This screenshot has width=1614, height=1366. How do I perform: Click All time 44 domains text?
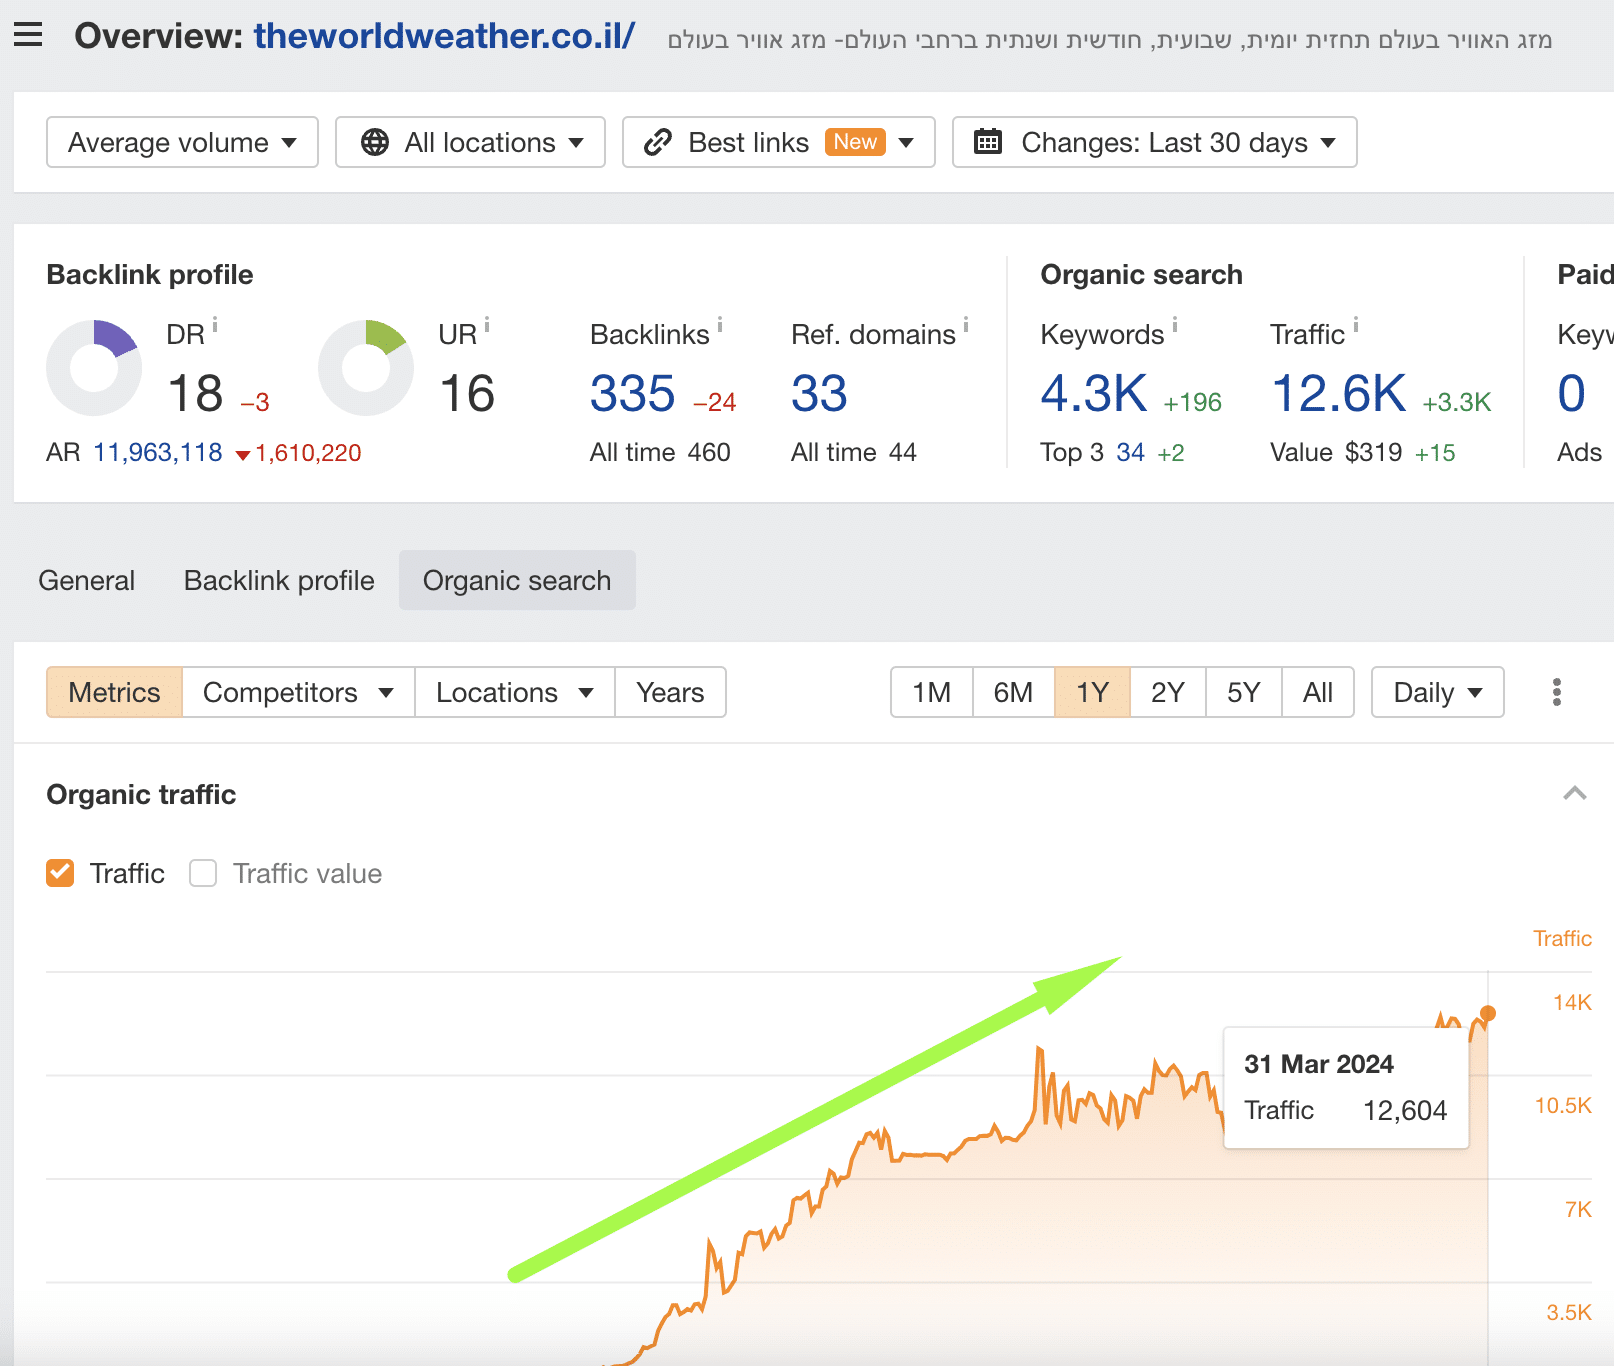(853, 452)
